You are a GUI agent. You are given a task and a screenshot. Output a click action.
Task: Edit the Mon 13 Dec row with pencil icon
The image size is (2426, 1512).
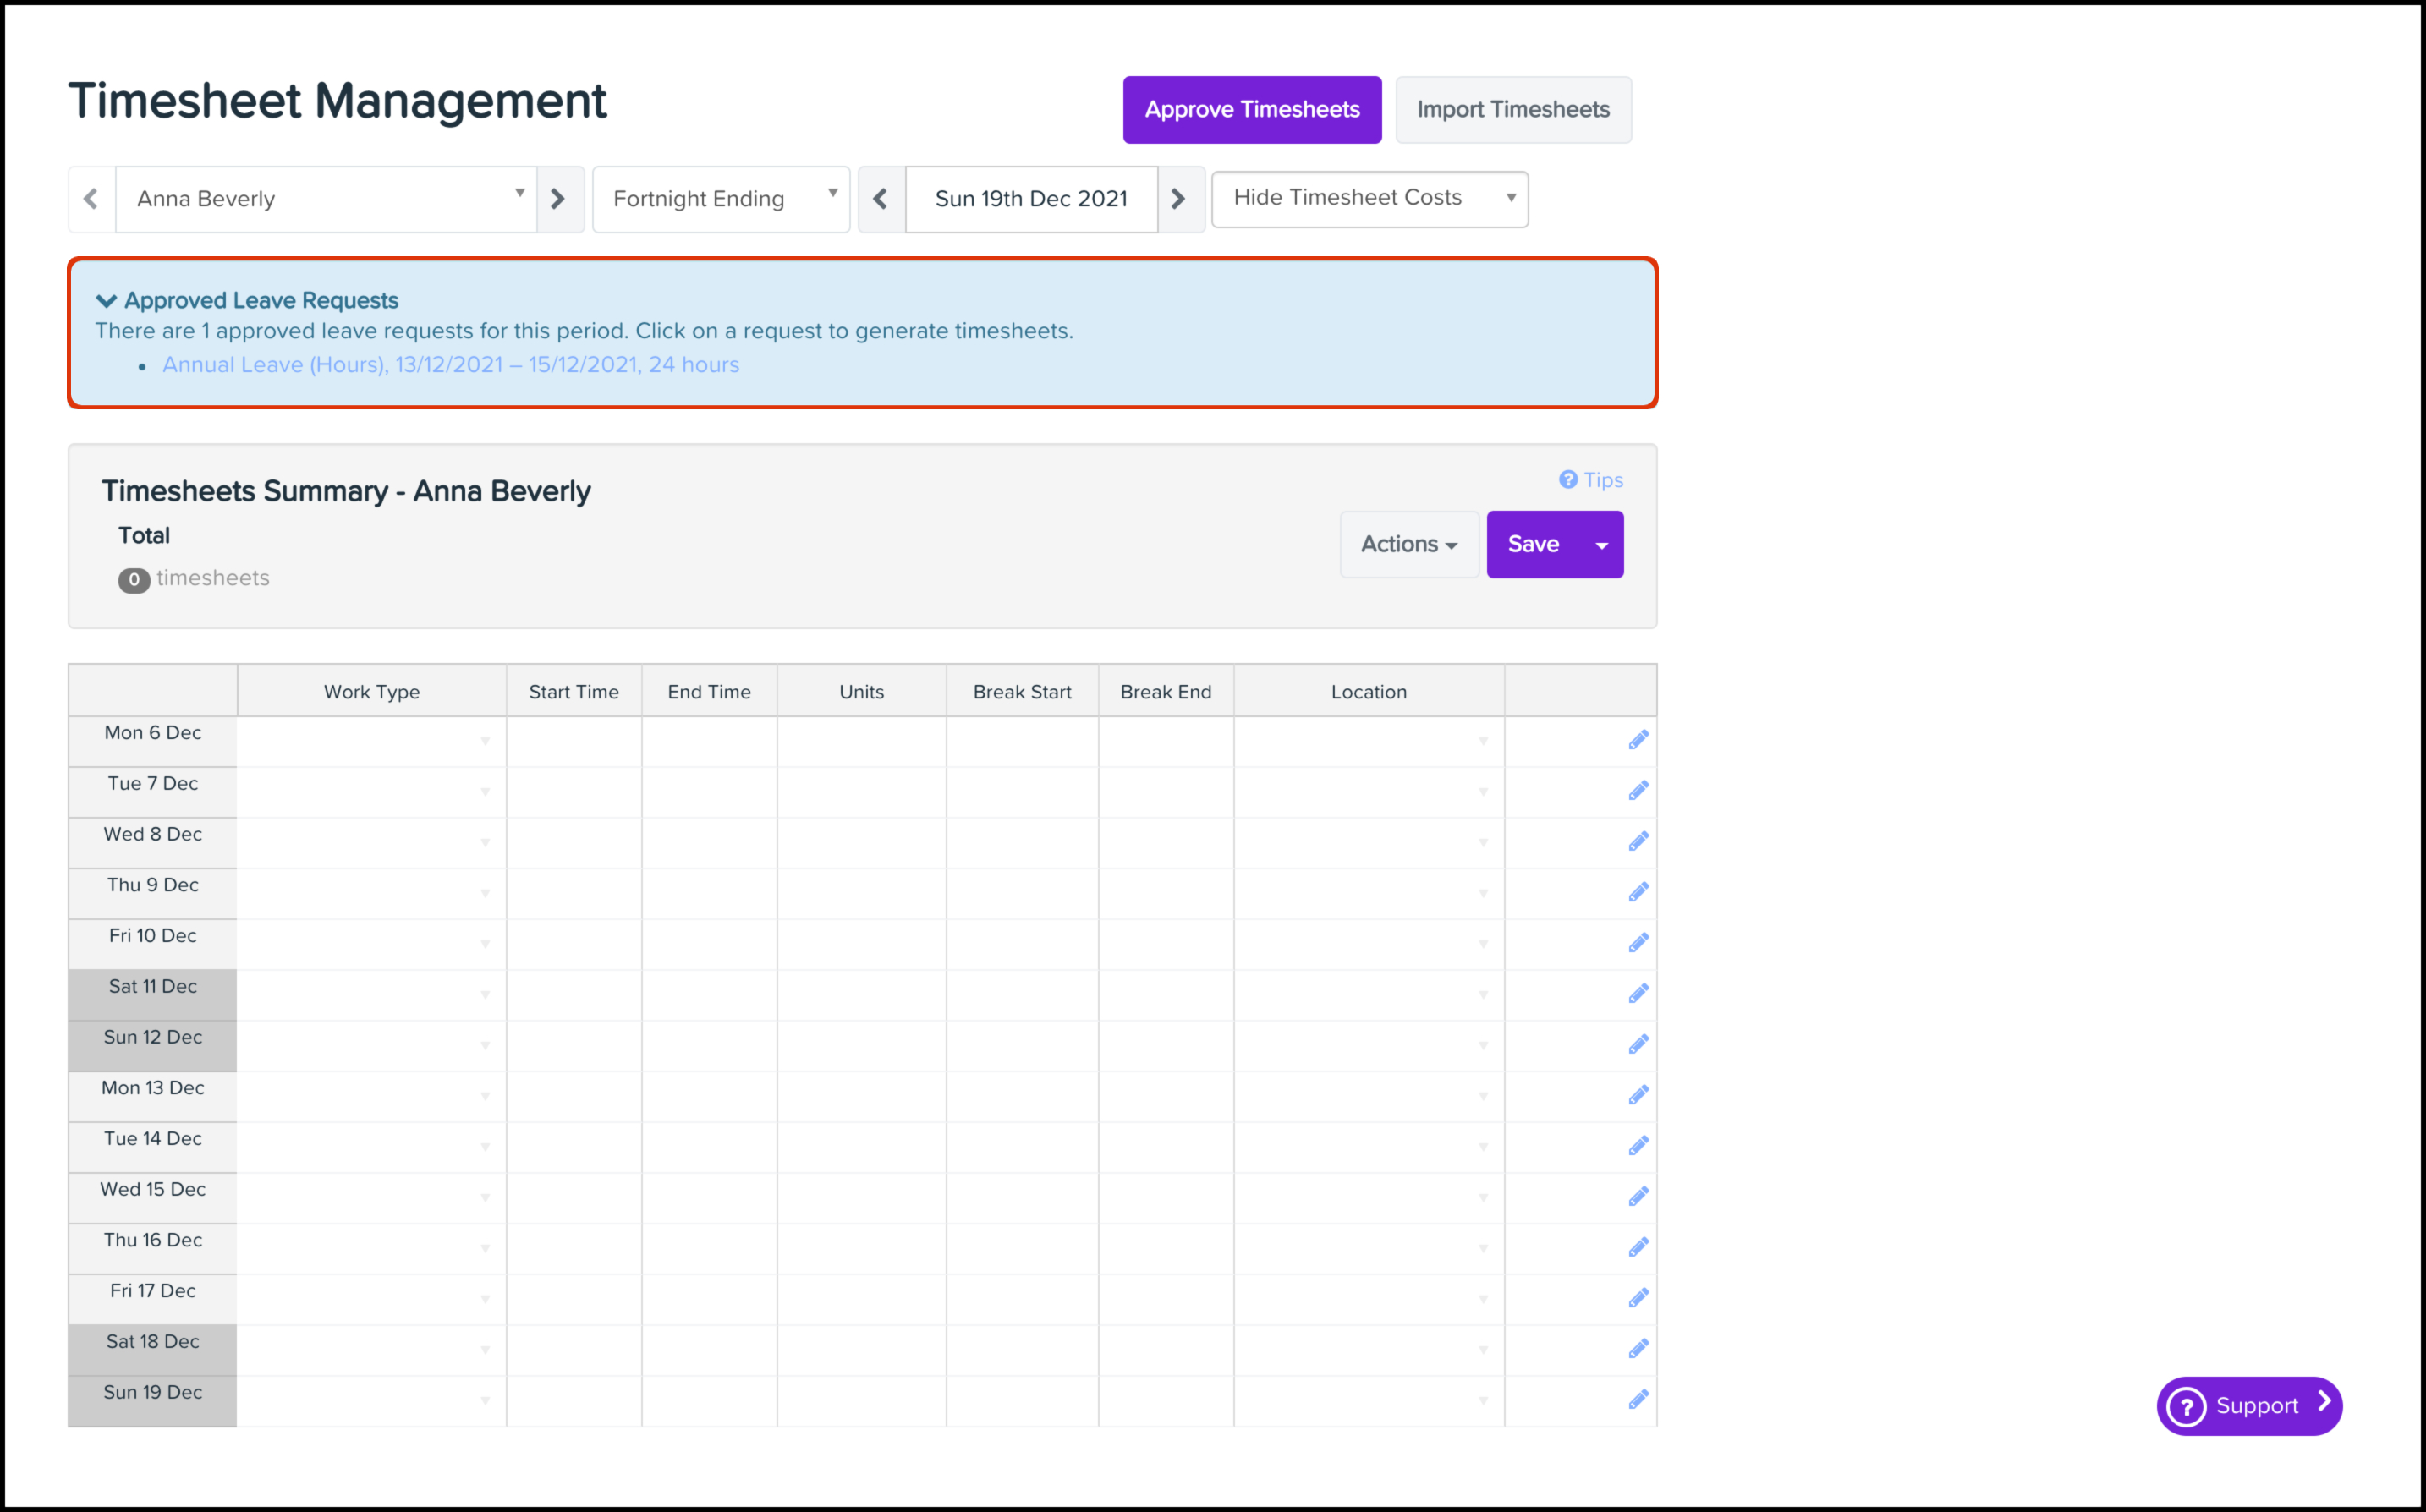click(1637, 1095)
